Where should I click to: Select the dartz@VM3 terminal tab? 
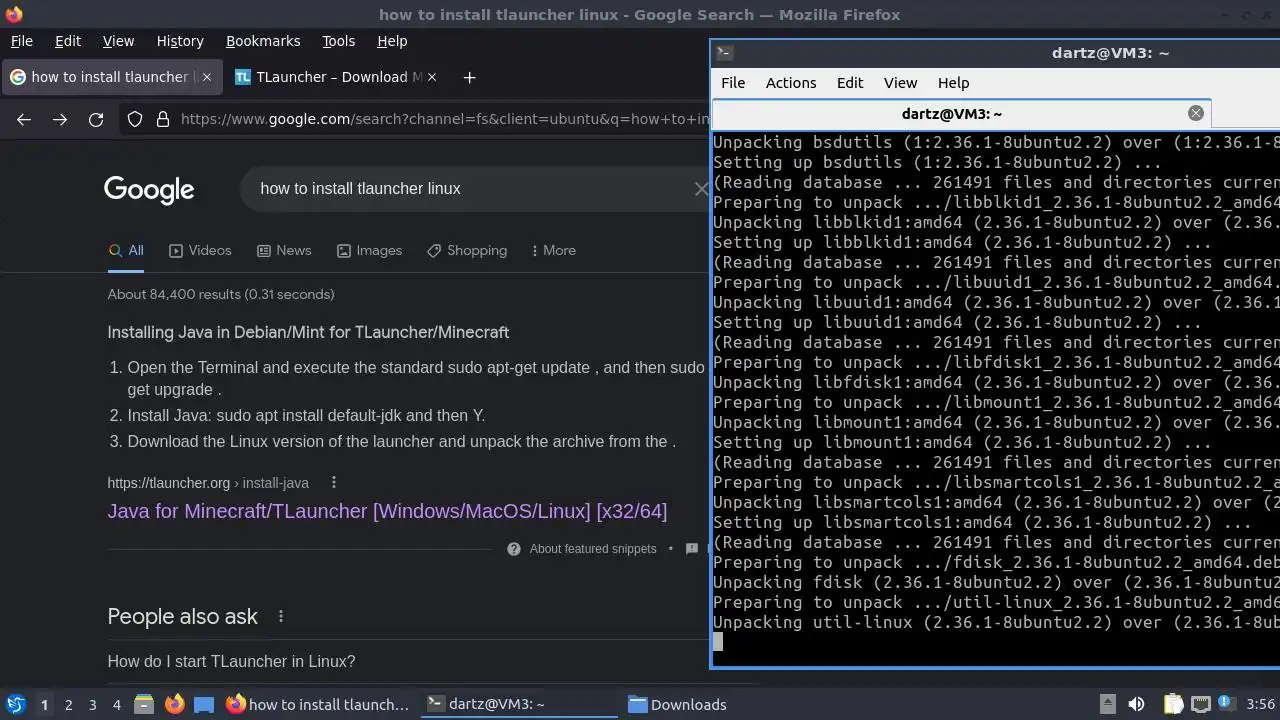961,114
